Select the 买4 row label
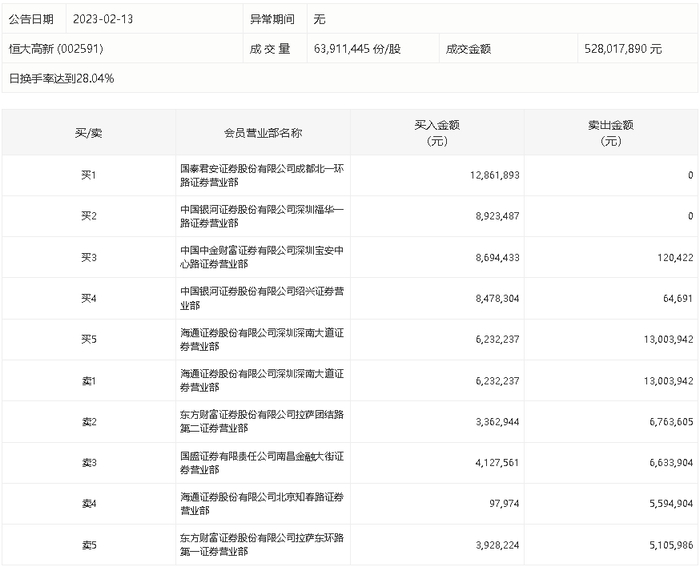This screenshot has width=700, height=567. [88, 298]
